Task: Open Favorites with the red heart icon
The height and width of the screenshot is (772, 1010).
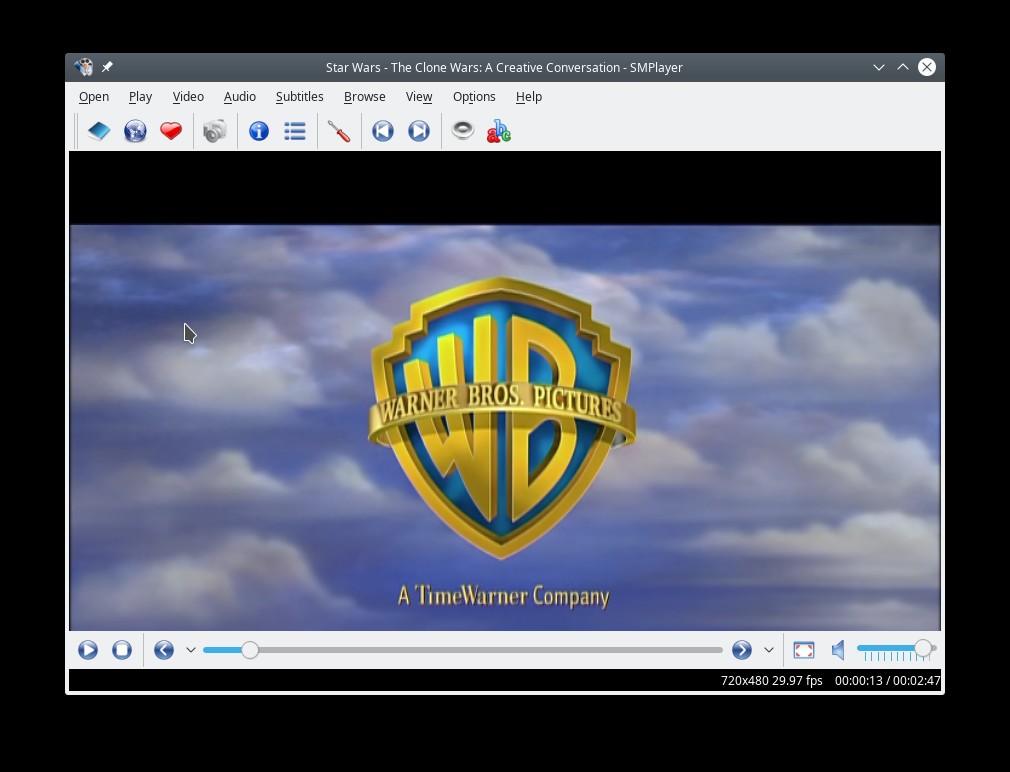Action: point(171,131)
